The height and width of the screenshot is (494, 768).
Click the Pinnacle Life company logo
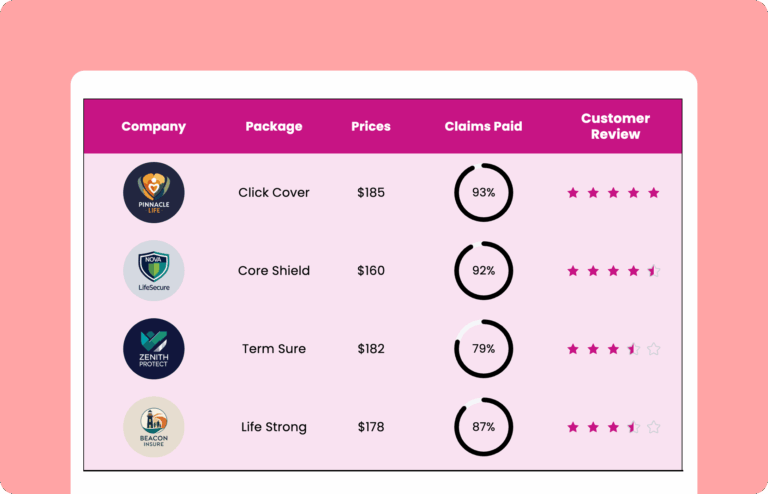(x=154, y=192)
